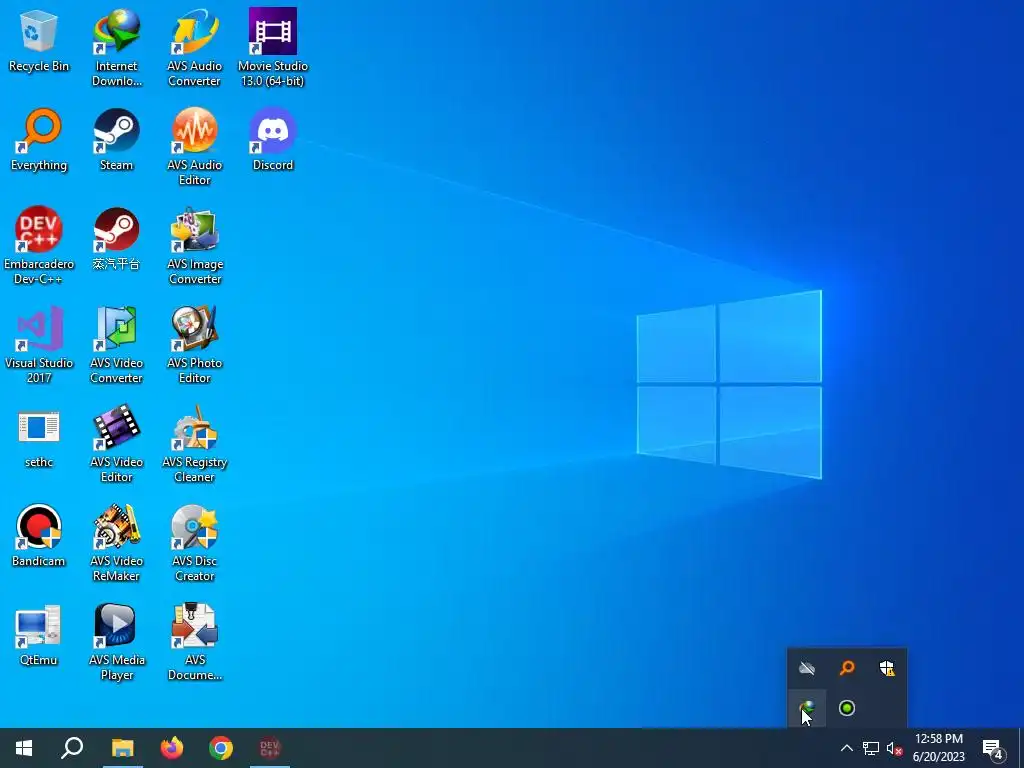Launch Firefox from the taskbar
Viewport: 1024px width, 768px height.
coord(172,748)
